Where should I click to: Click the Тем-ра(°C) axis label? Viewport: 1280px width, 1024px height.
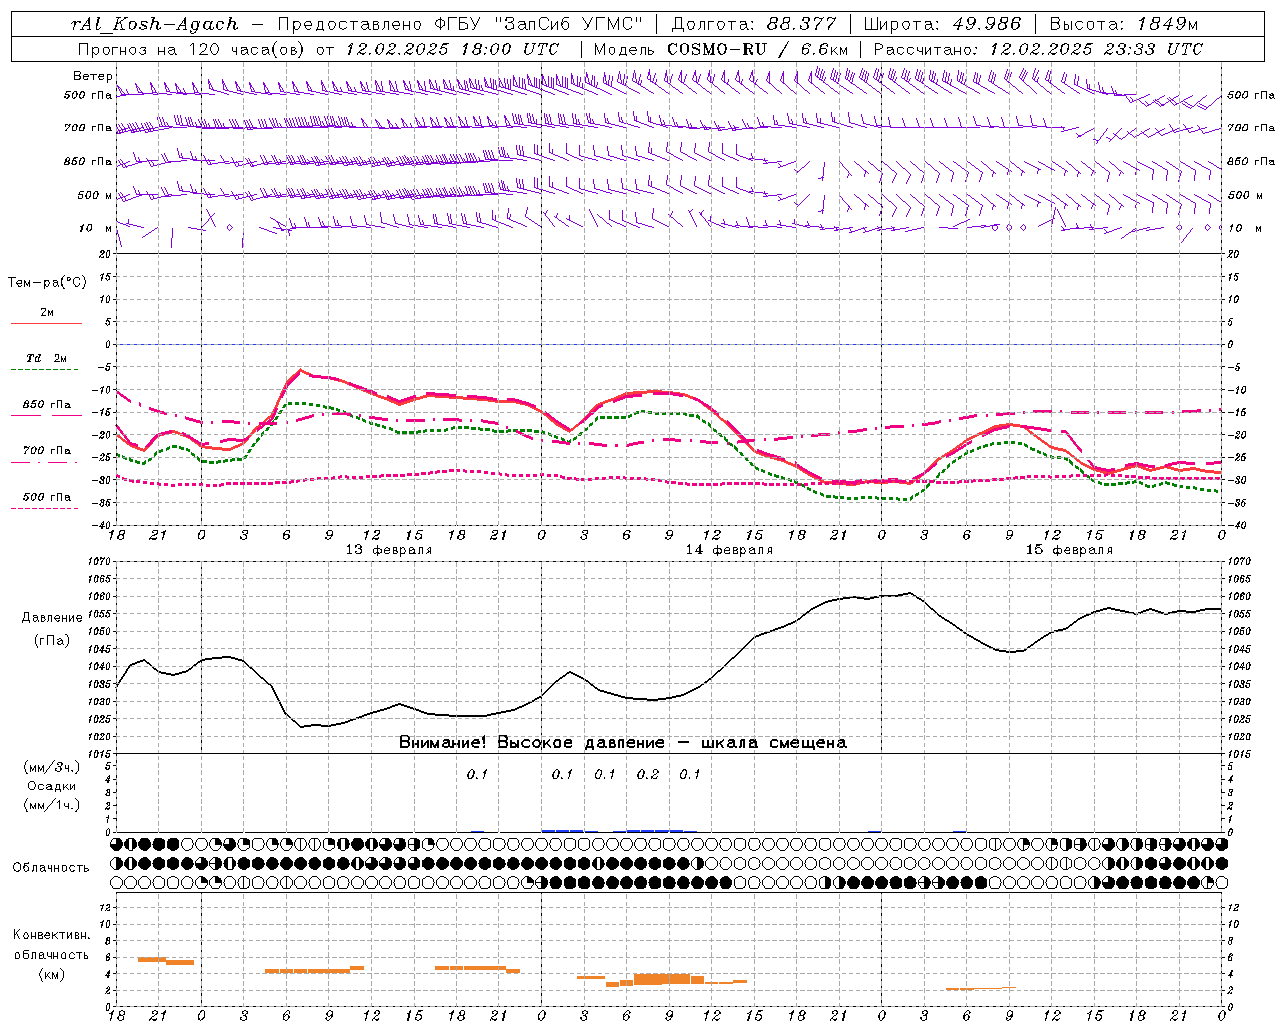point(47,283)
